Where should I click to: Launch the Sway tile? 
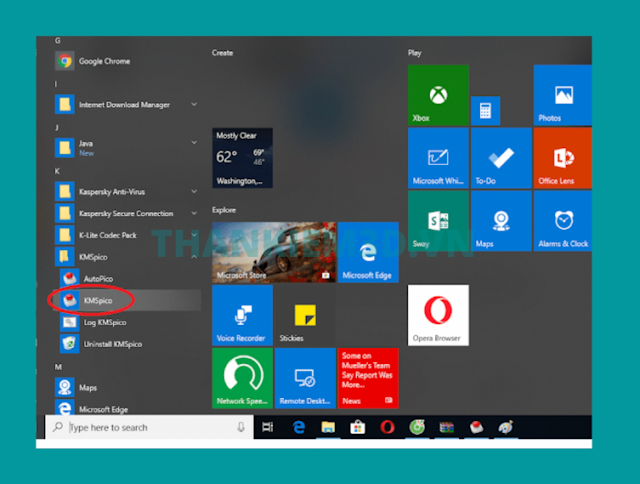pos(438,221)
